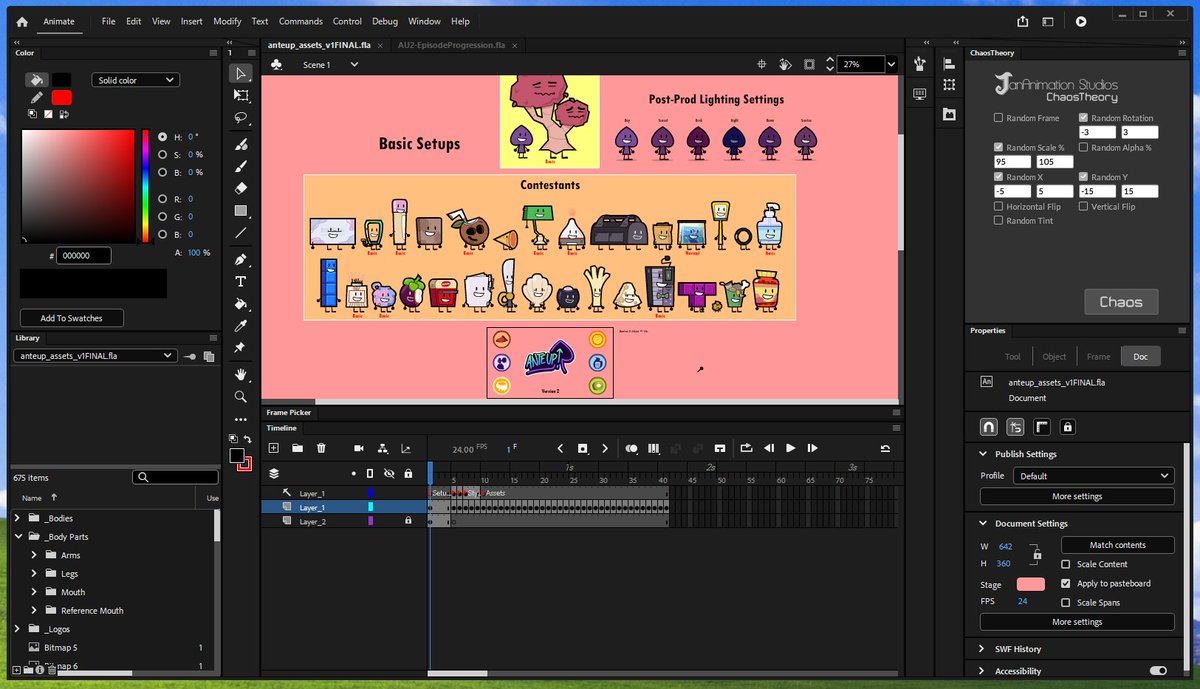
Task: Enable the Random Frame checkbox
Action: pyautogui.click(x=998, y=118)
